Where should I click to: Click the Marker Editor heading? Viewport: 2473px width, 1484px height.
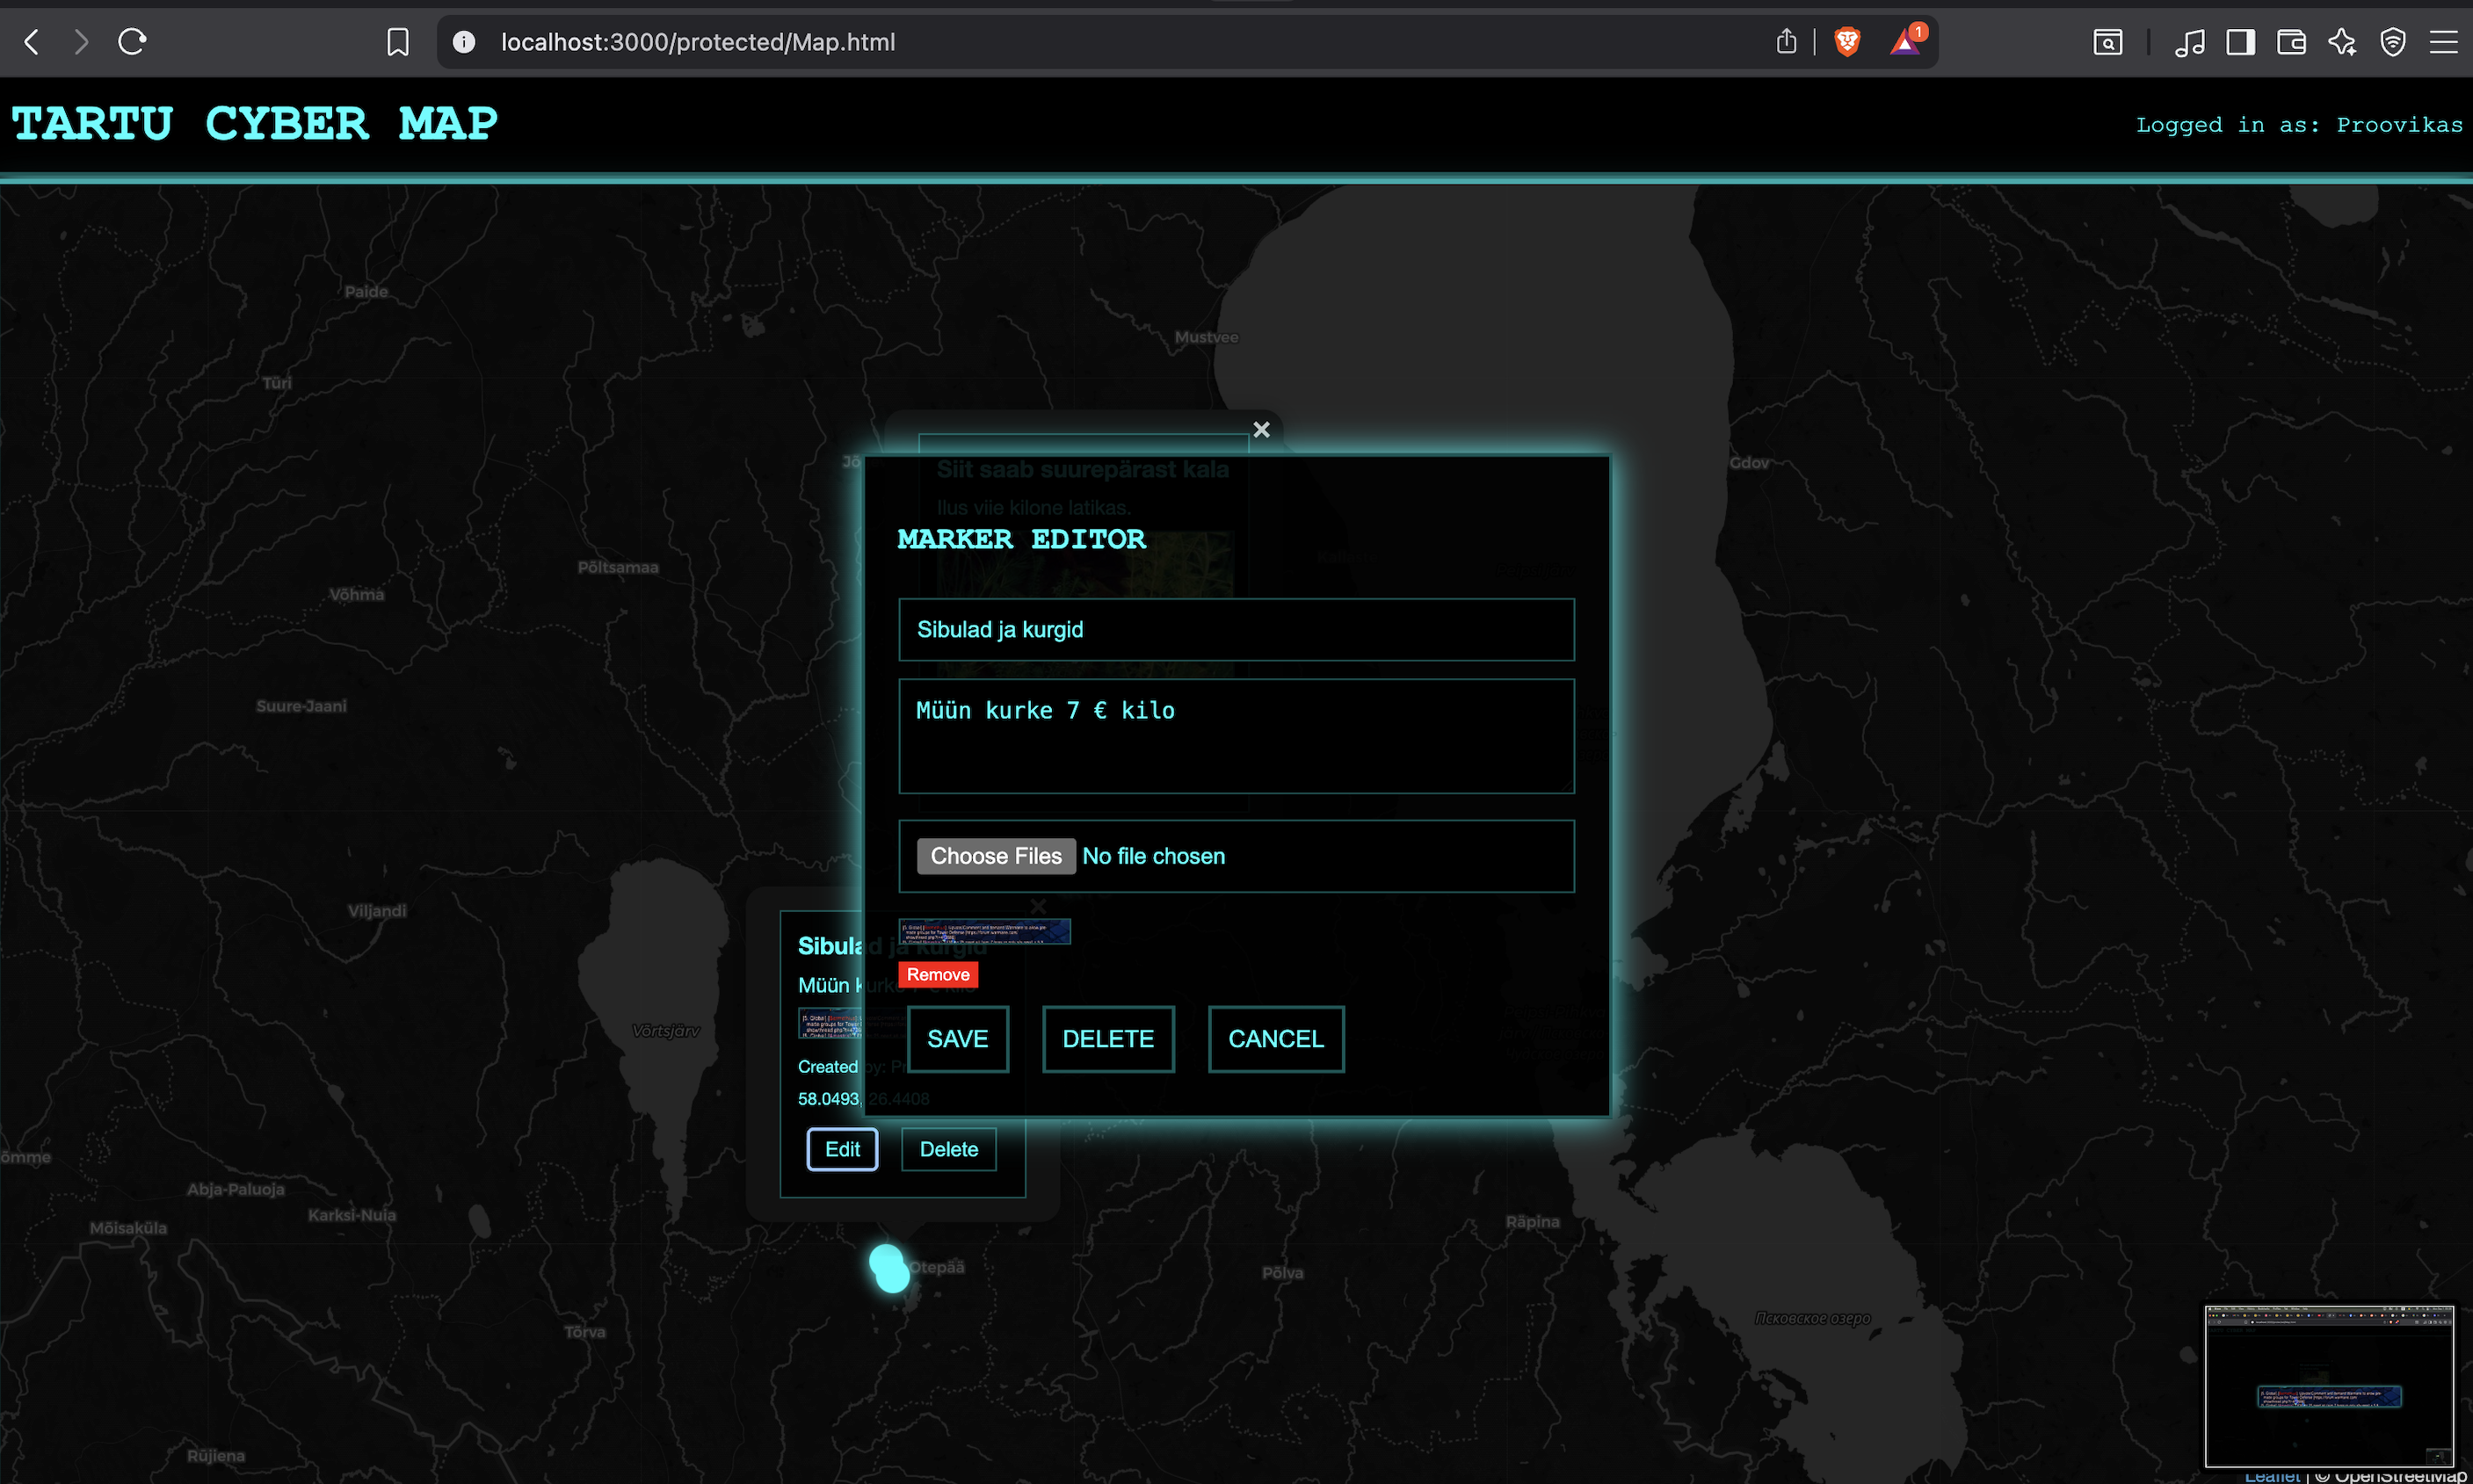[1021, 540]
